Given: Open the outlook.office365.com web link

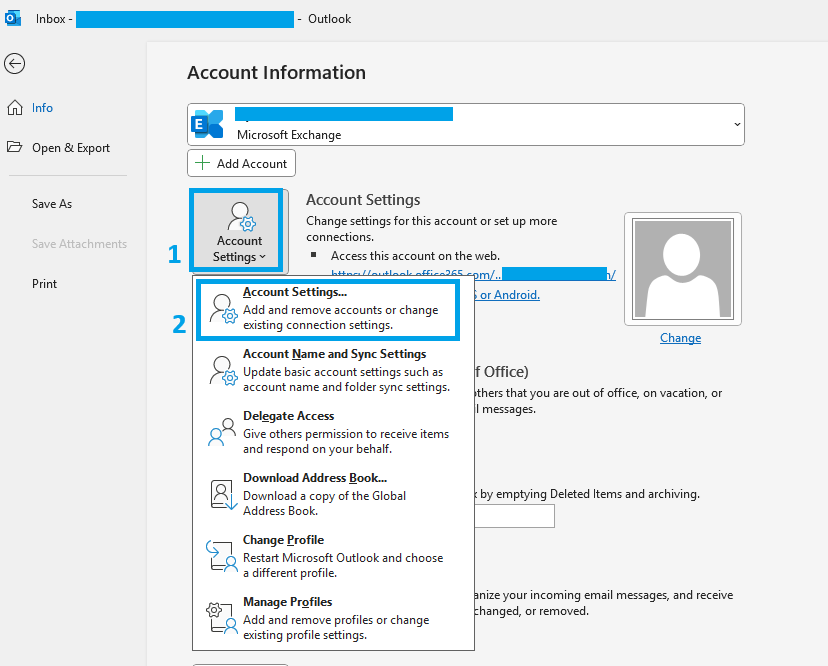Looking at the screenshot, I should point(473,274).
